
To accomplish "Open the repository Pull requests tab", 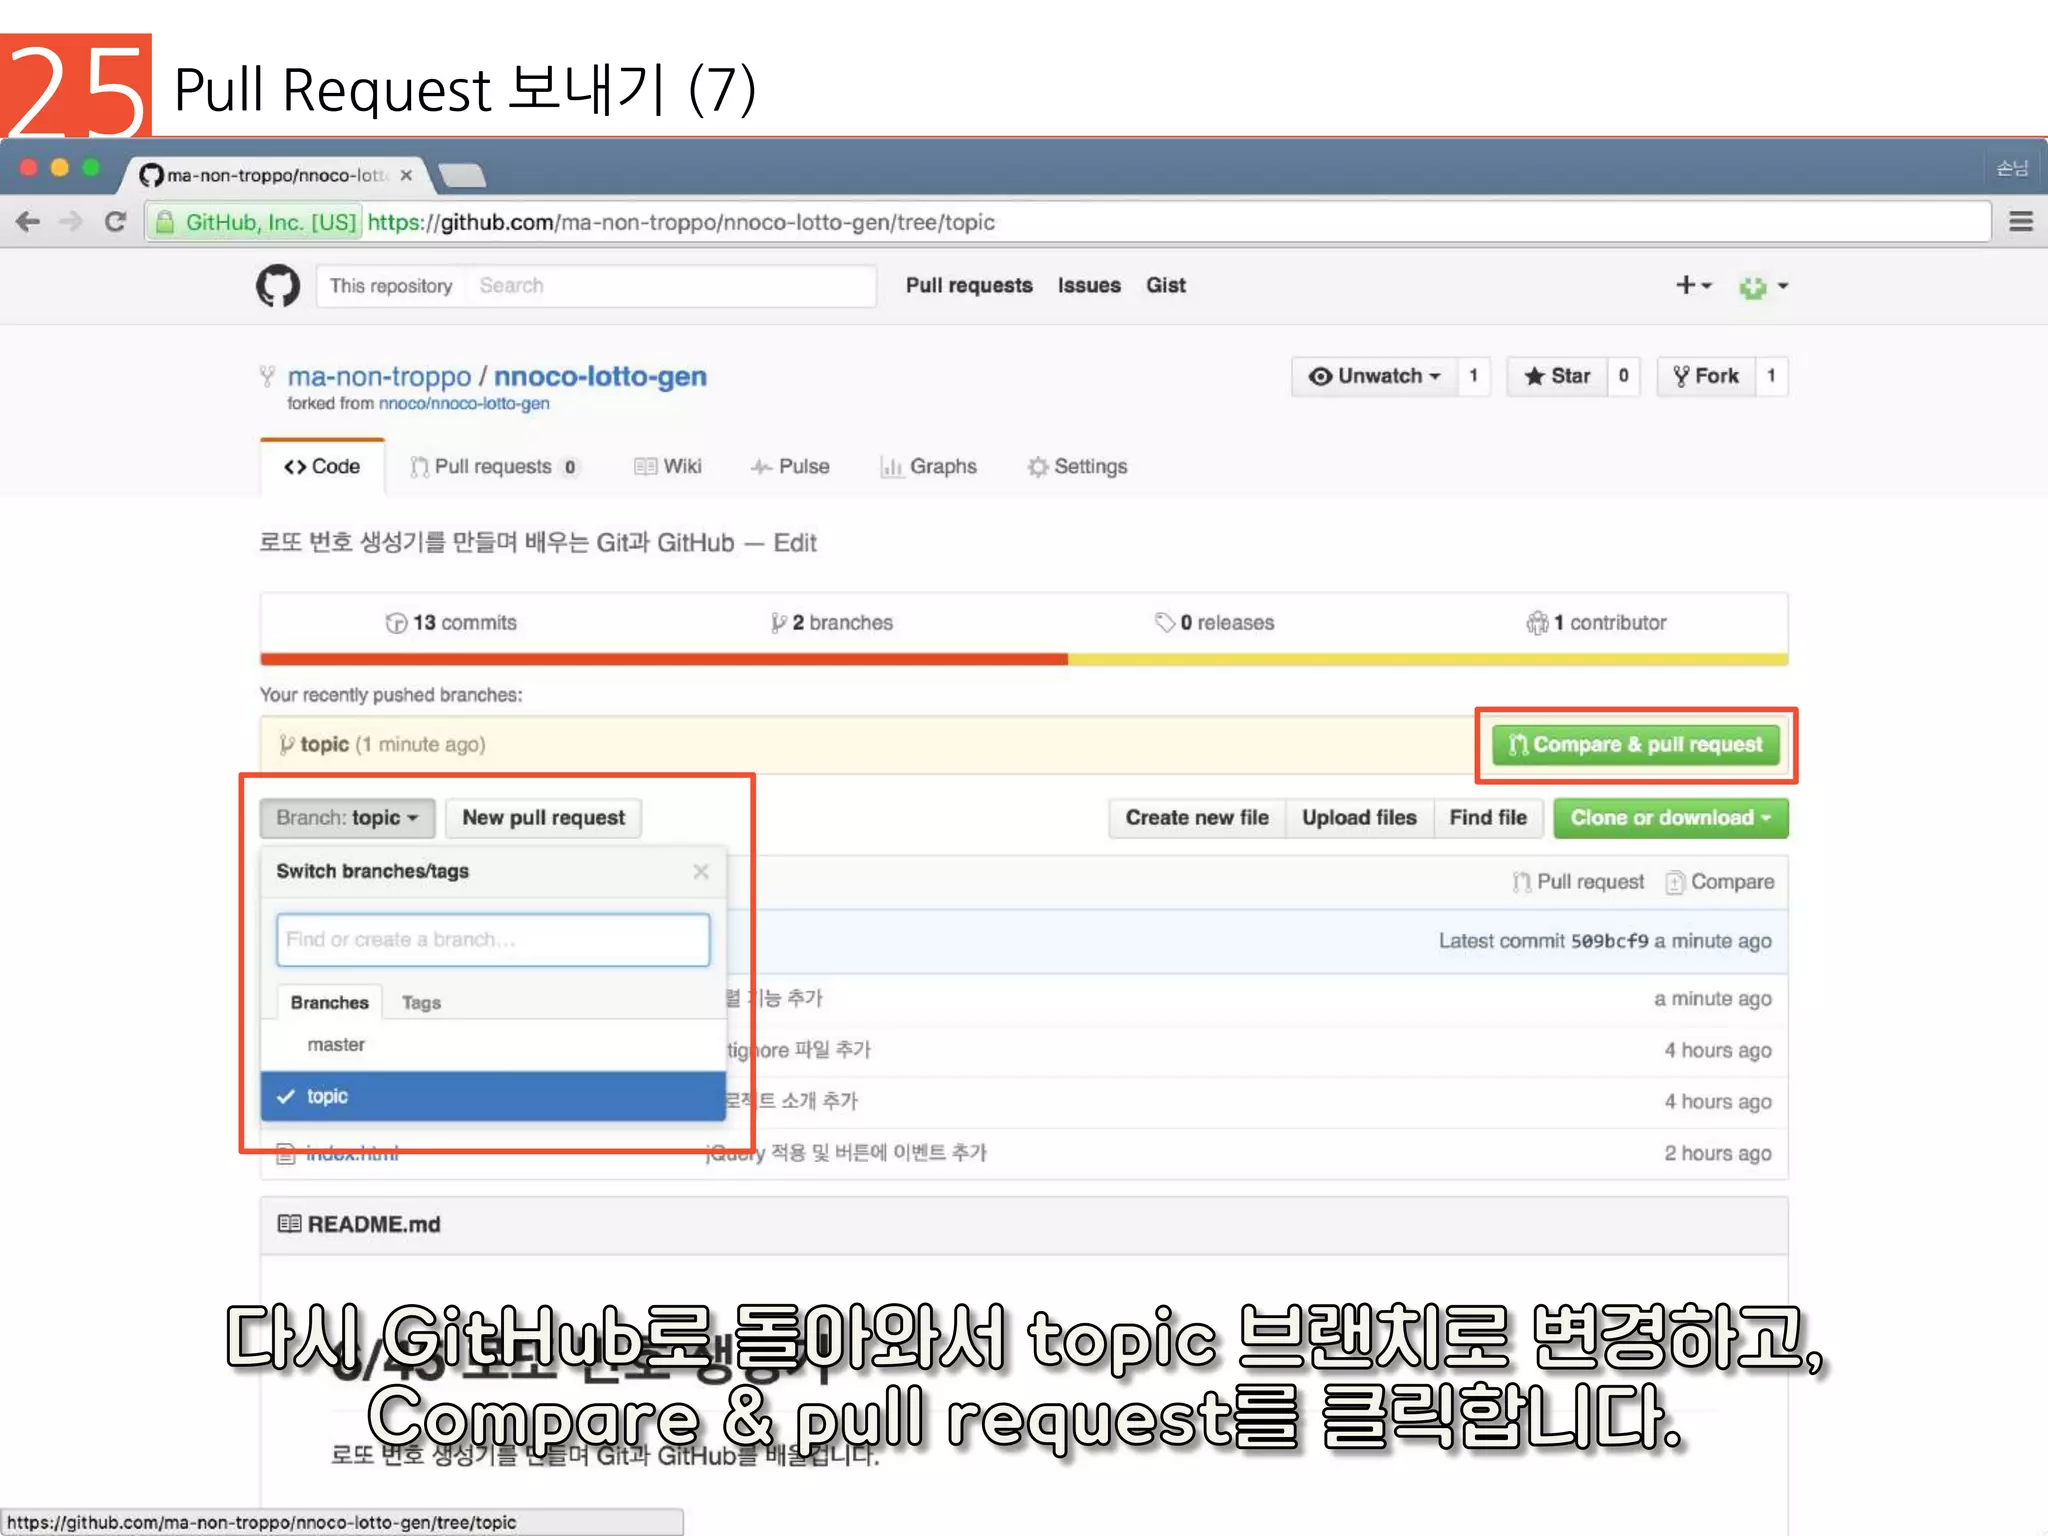I will pyautogui.click(x=494, y=467).
